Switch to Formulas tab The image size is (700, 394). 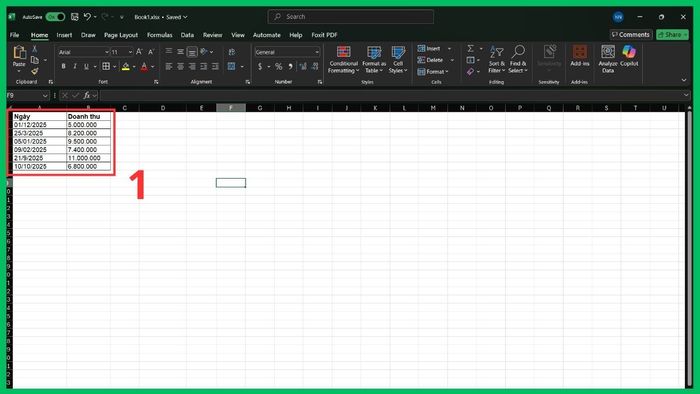pyautogui.click(x=159, y=35)
